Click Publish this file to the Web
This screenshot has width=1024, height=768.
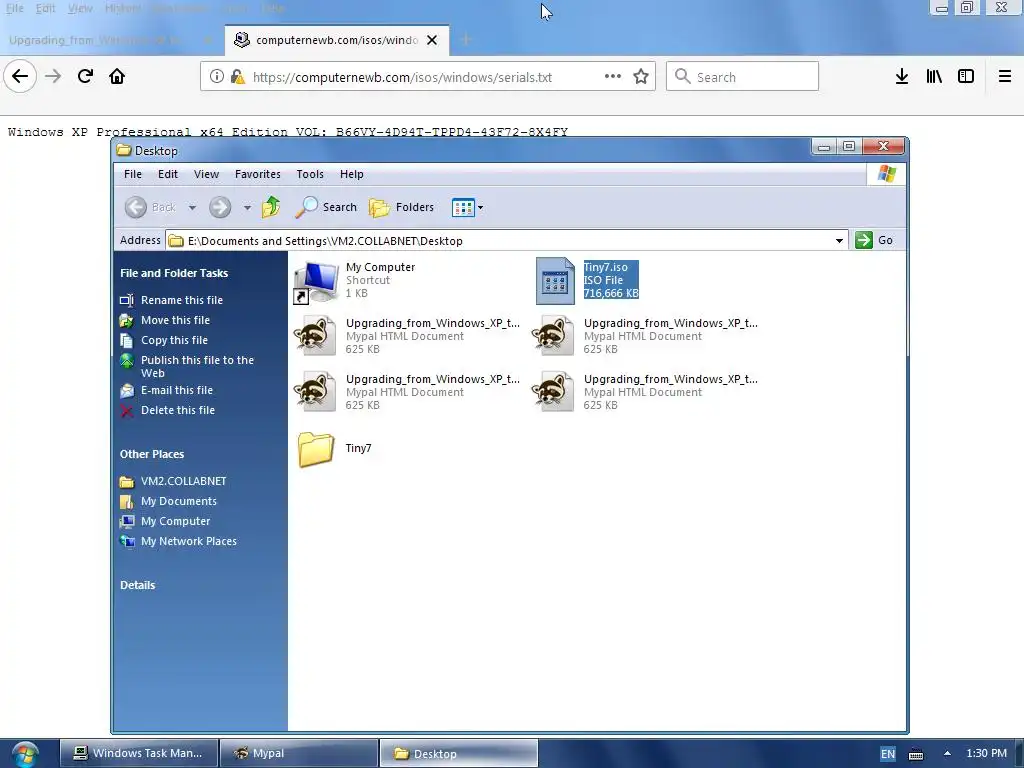(187, 366)
